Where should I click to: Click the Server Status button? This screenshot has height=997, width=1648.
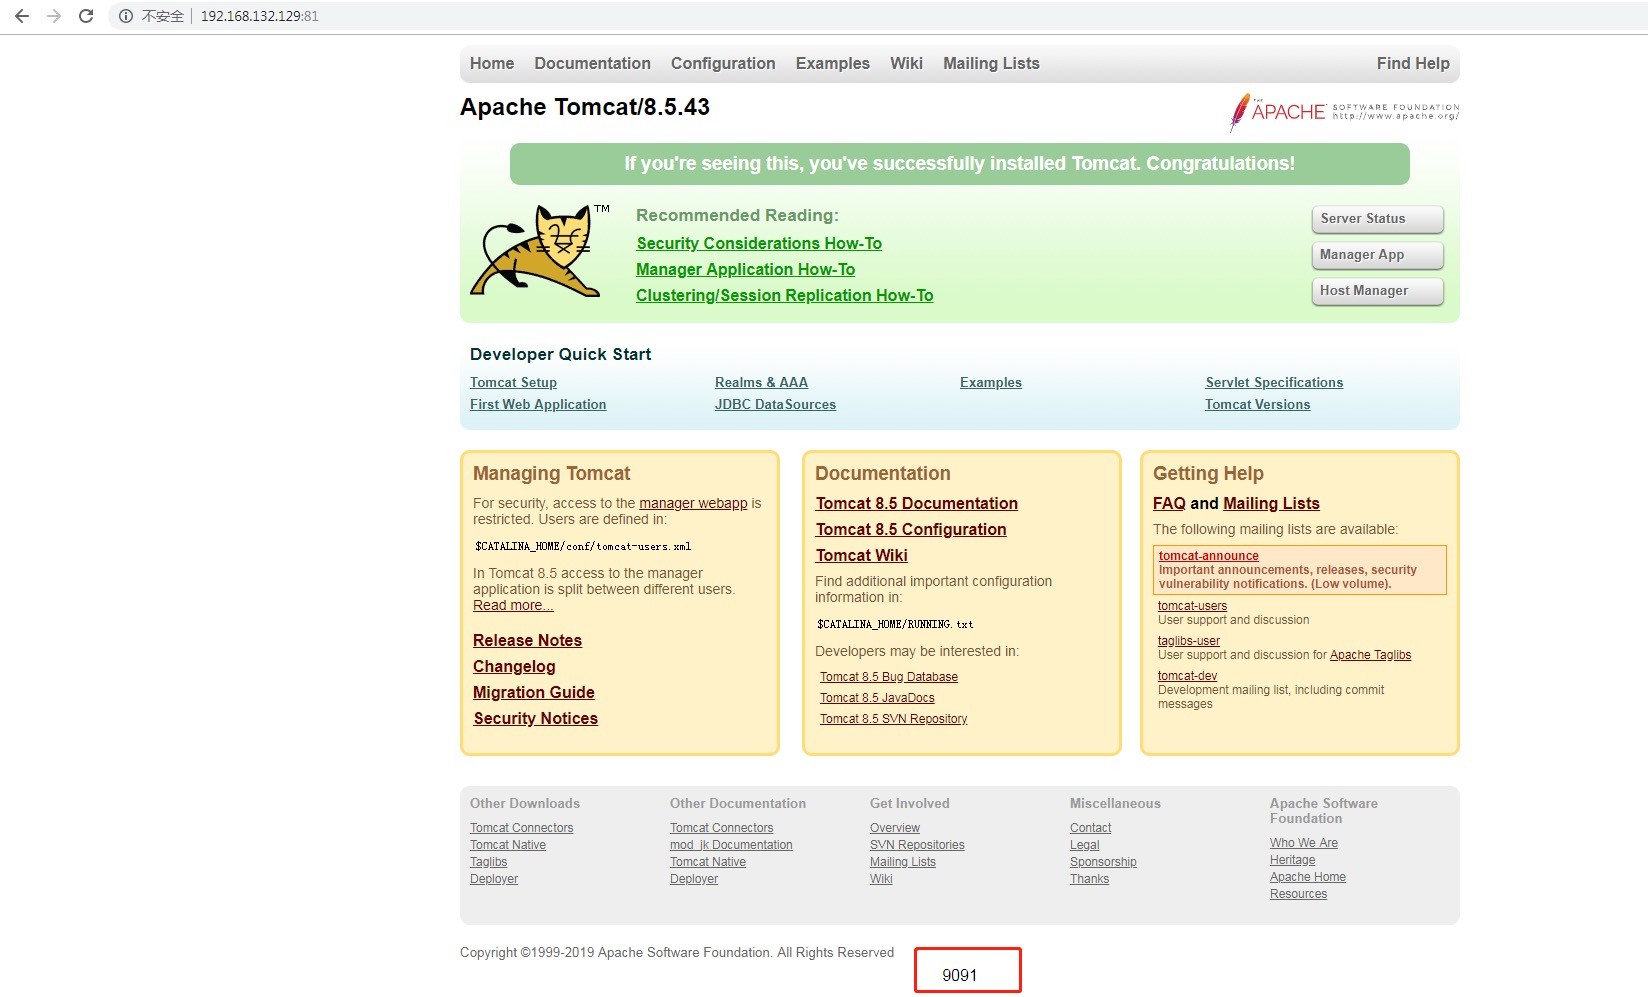pyautogui.click(x=1377, y=219)
